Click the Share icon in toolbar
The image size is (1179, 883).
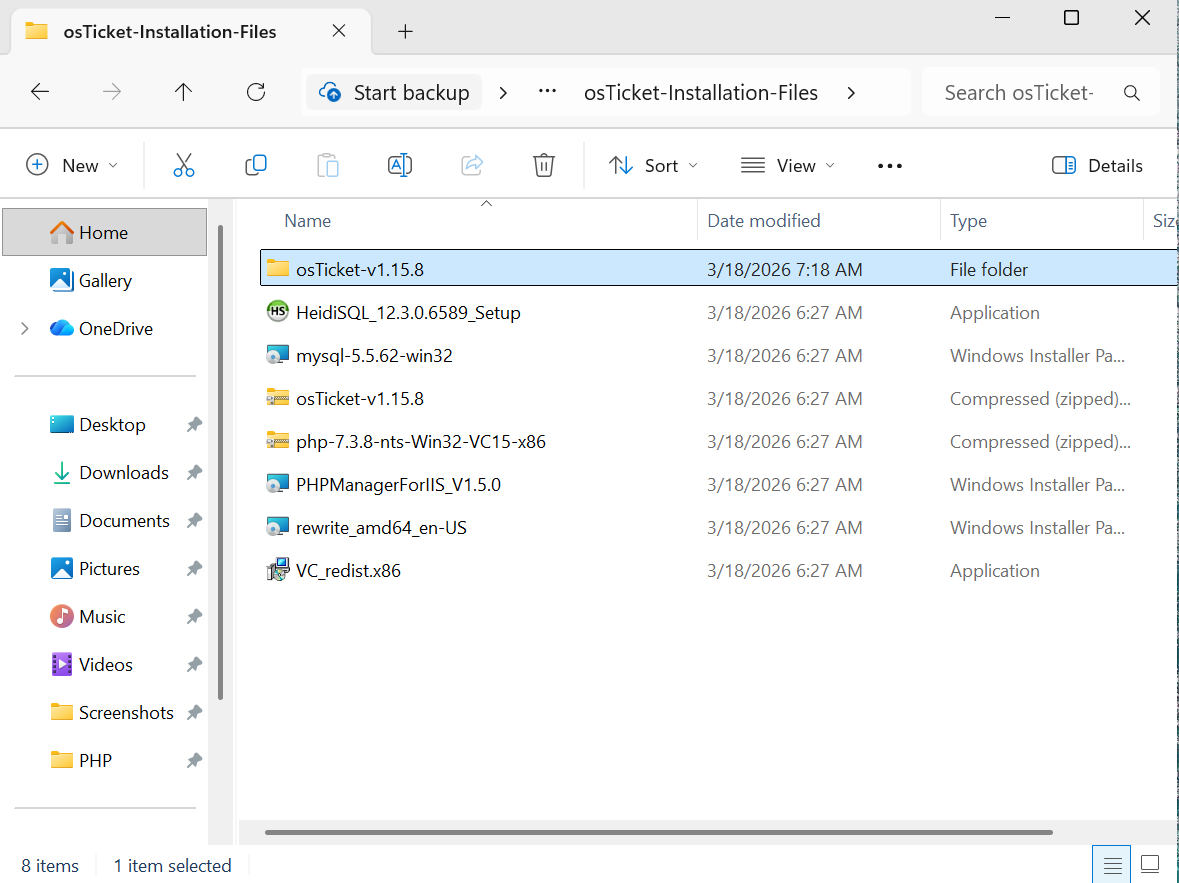[x=471, y=165]
